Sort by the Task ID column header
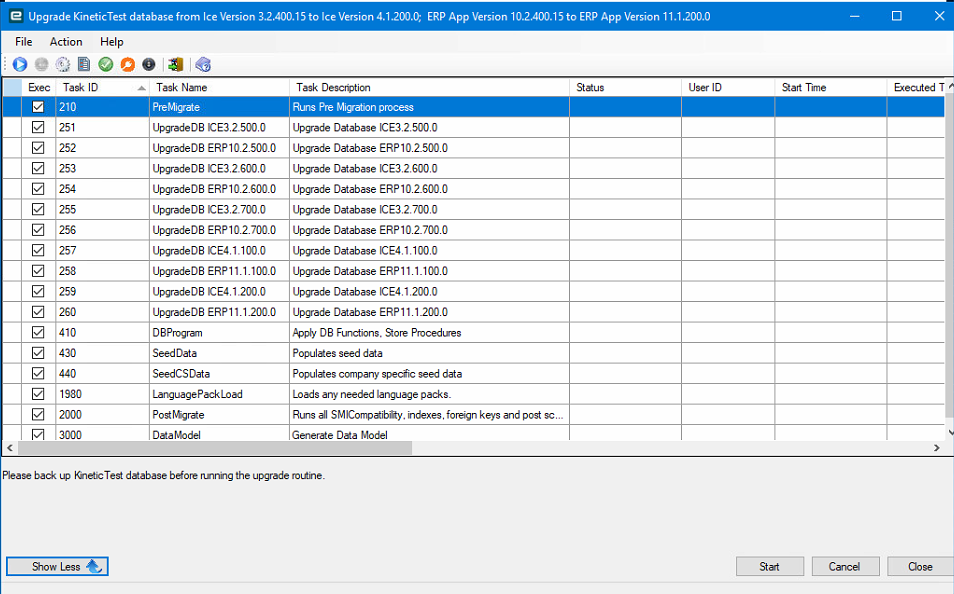This screenshot has height=594, width=954. click(x=102, y=88)
